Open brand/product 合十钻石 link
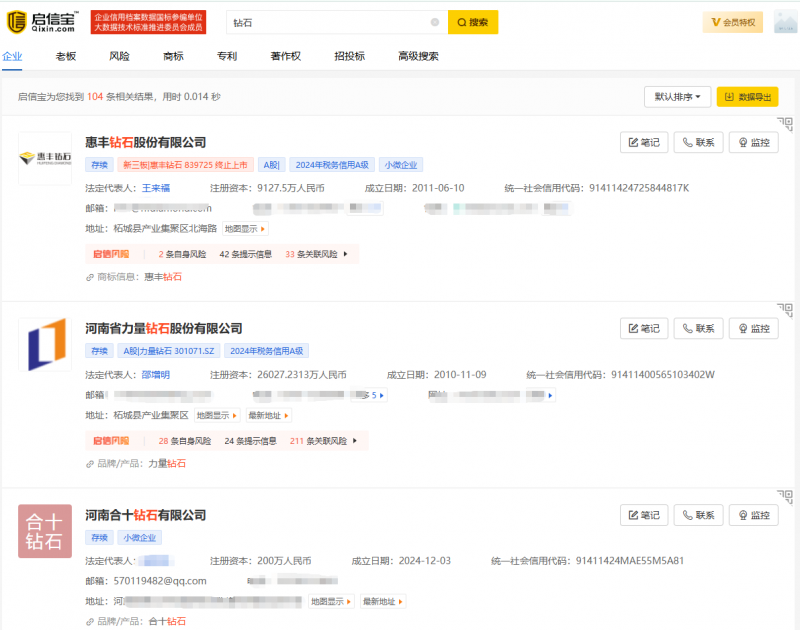Viewport: 800px width, 630px height. coord(167,621)
